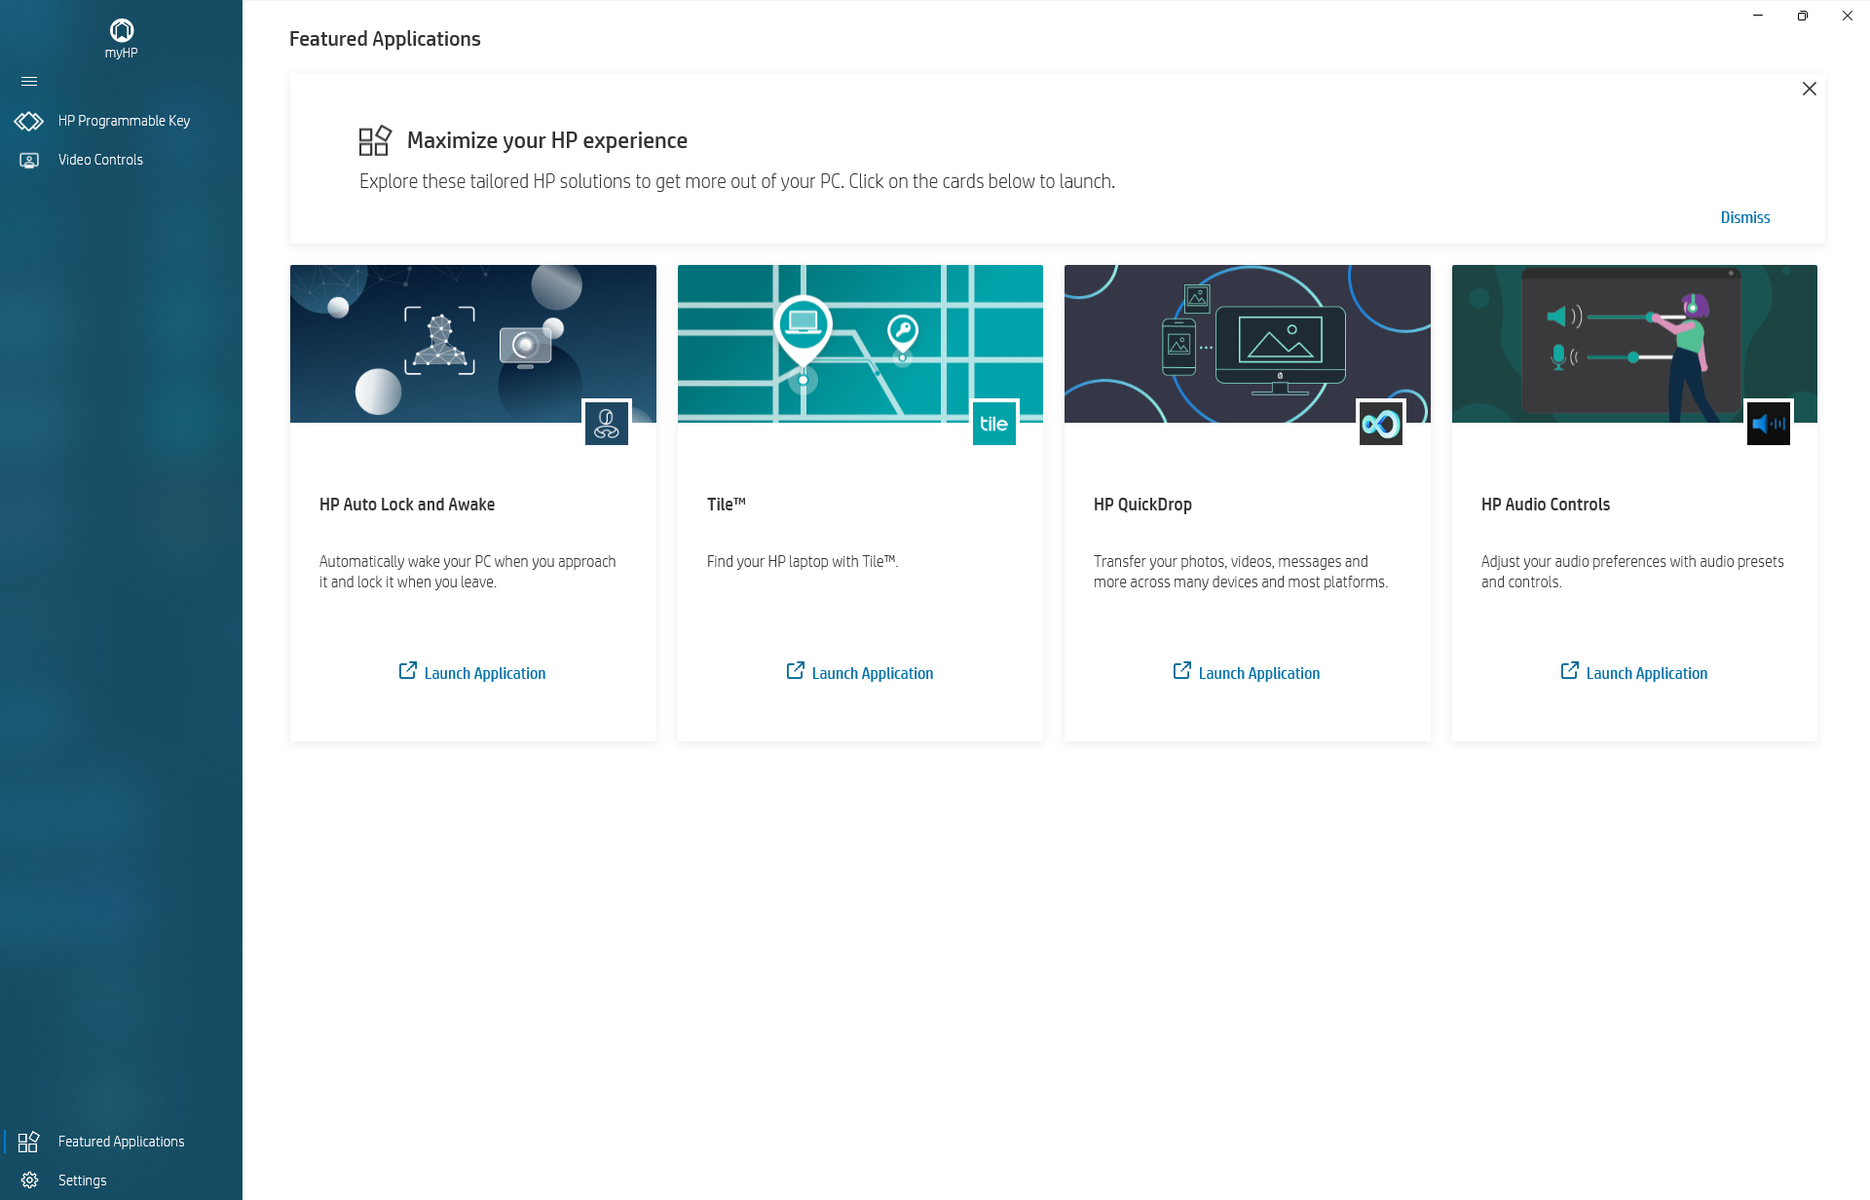
Task: Click the HP QuickDrop card title
Action: [x=1142, y=504]
